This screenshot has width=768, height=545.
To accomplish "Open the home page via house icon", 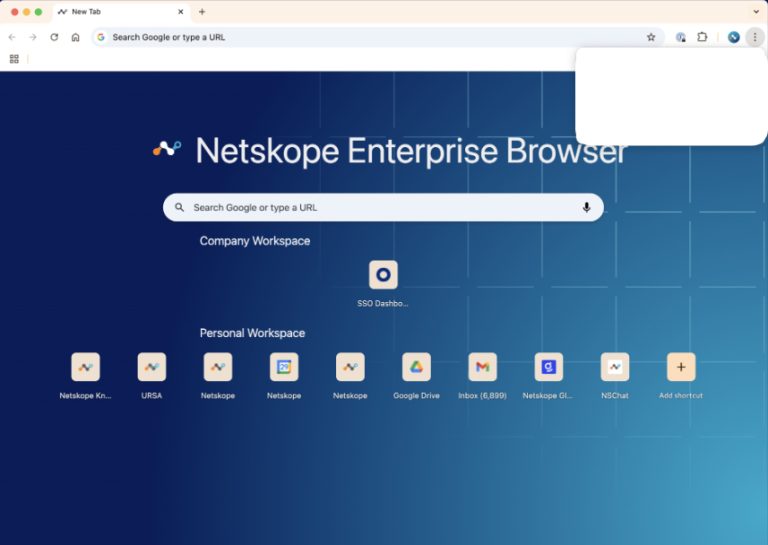I will [75, 37].
